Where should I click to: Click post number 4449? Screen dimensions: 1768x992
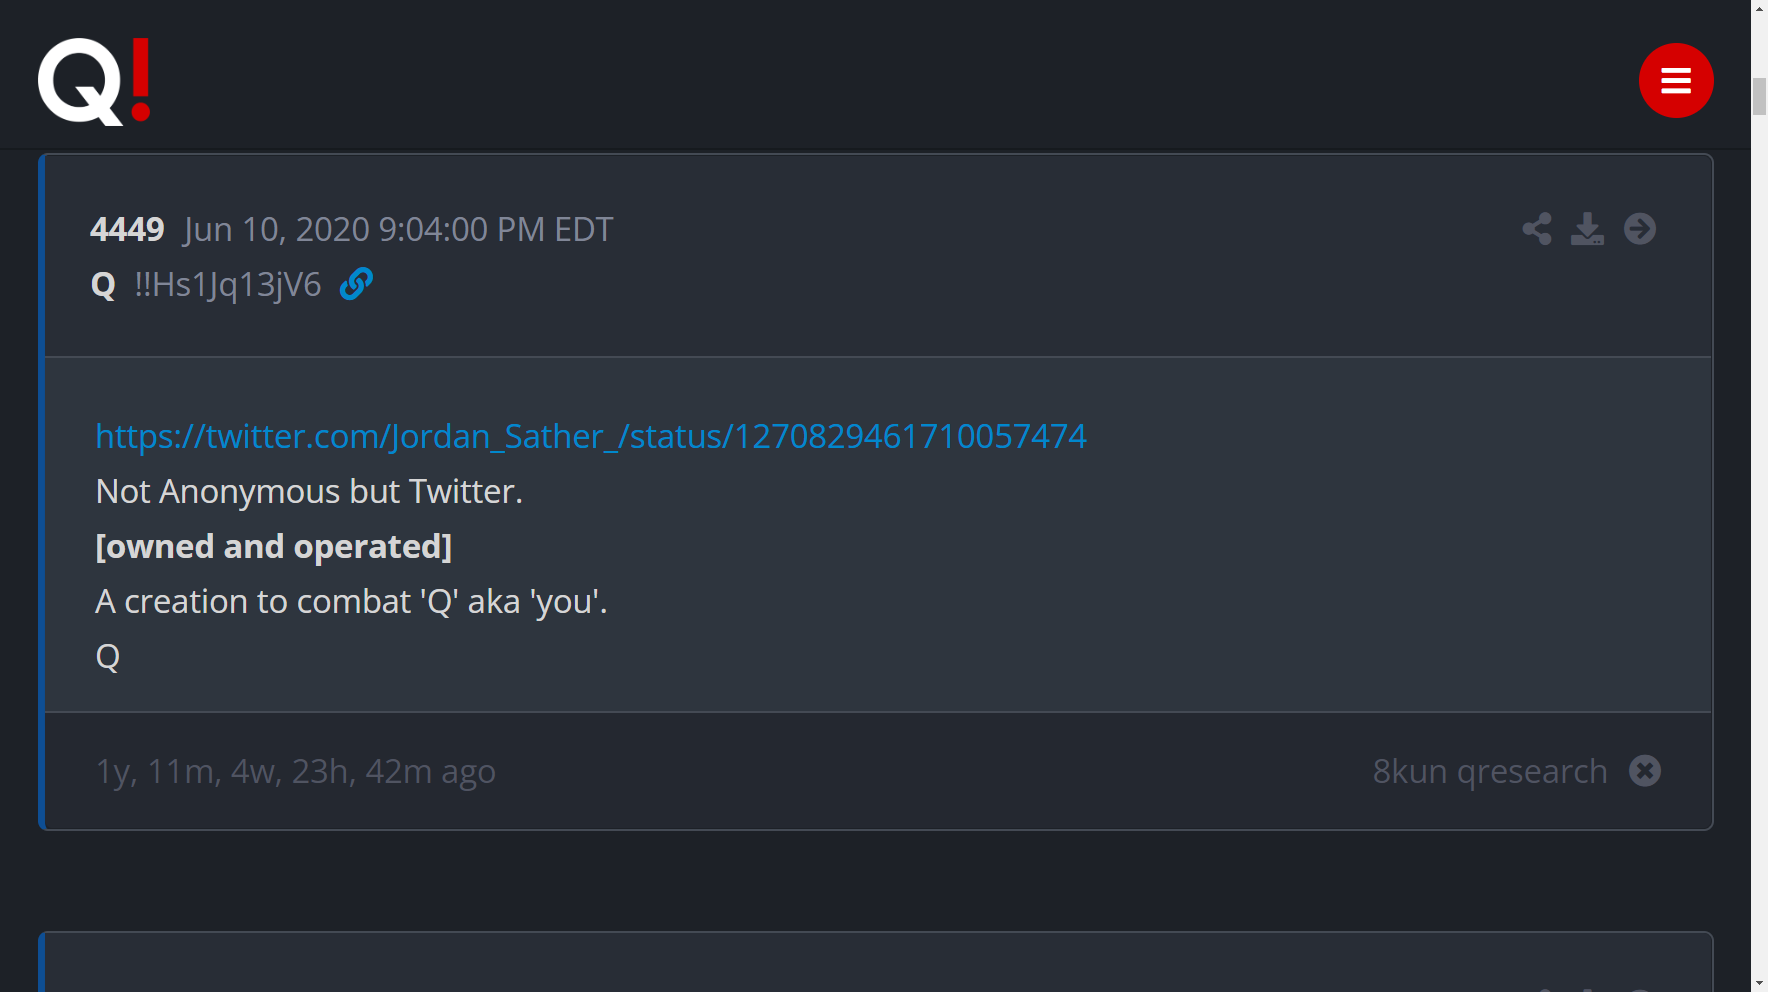[x=127, y=229]
